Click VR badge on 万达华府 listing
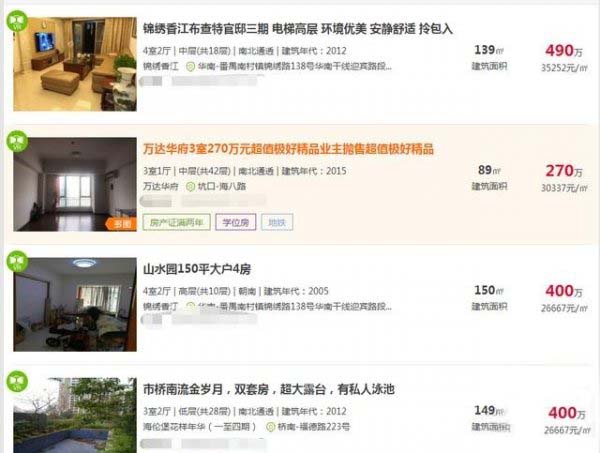Viewport: 600px width, 453px height. pos(17,141)
